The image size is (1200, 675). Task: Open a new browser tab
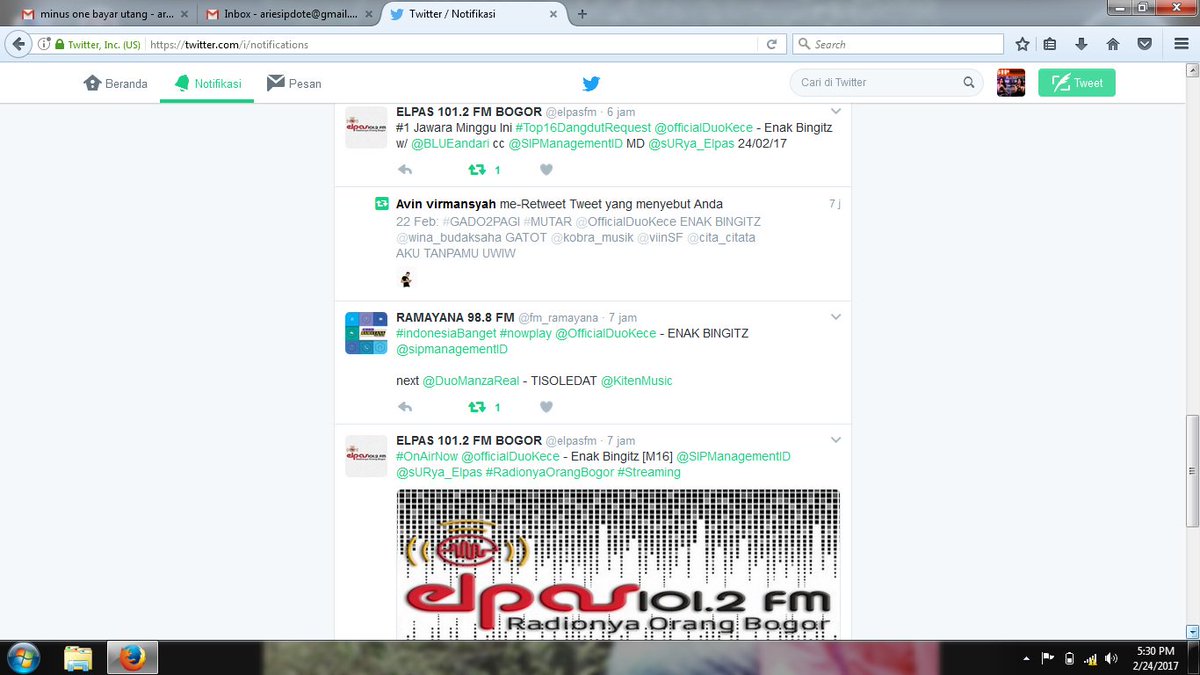point(582,14)
